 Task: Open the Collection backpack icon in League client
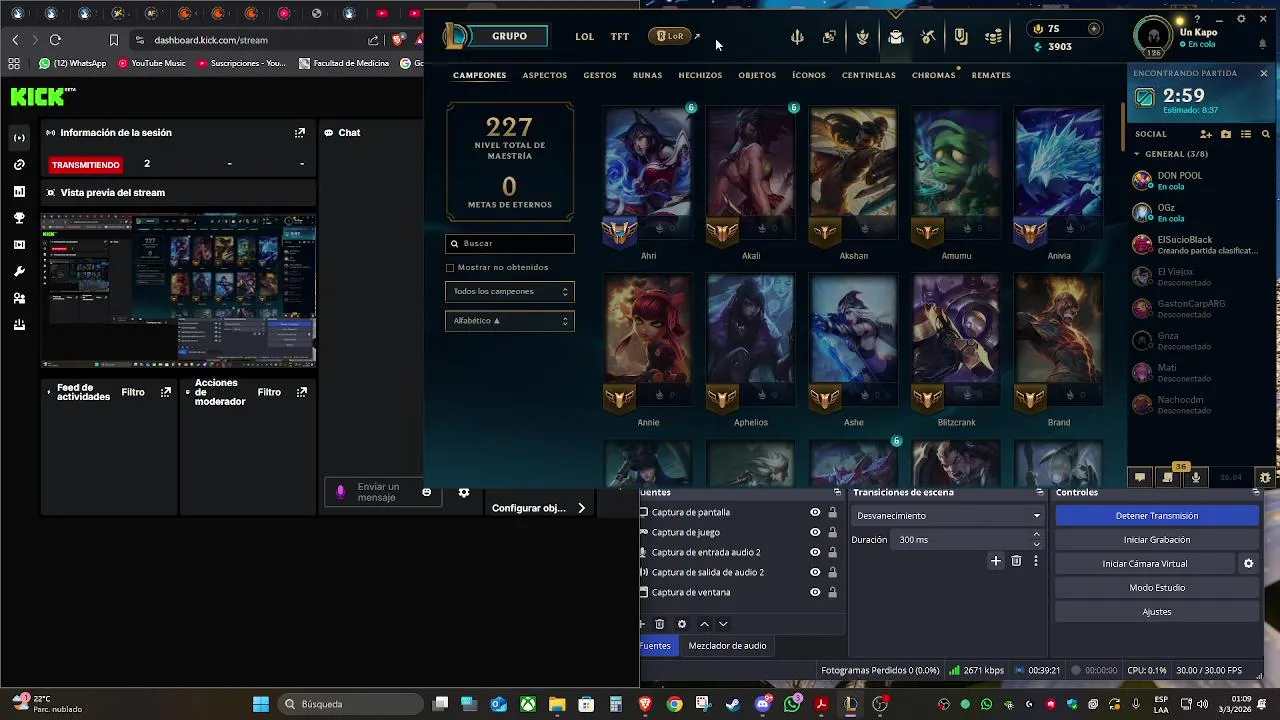point(895,37)
